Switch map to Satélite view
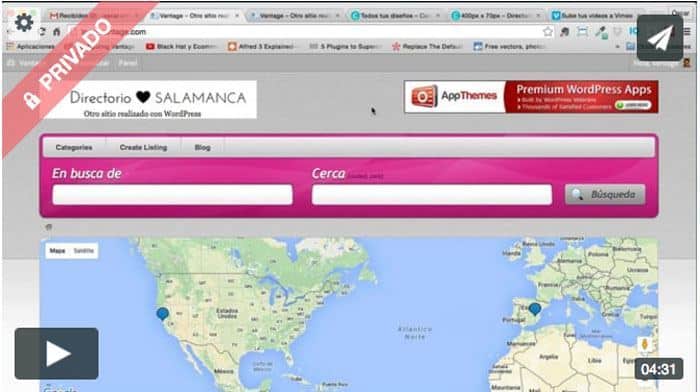Screen dimensions: 700x392 click(x=83, y=251)
